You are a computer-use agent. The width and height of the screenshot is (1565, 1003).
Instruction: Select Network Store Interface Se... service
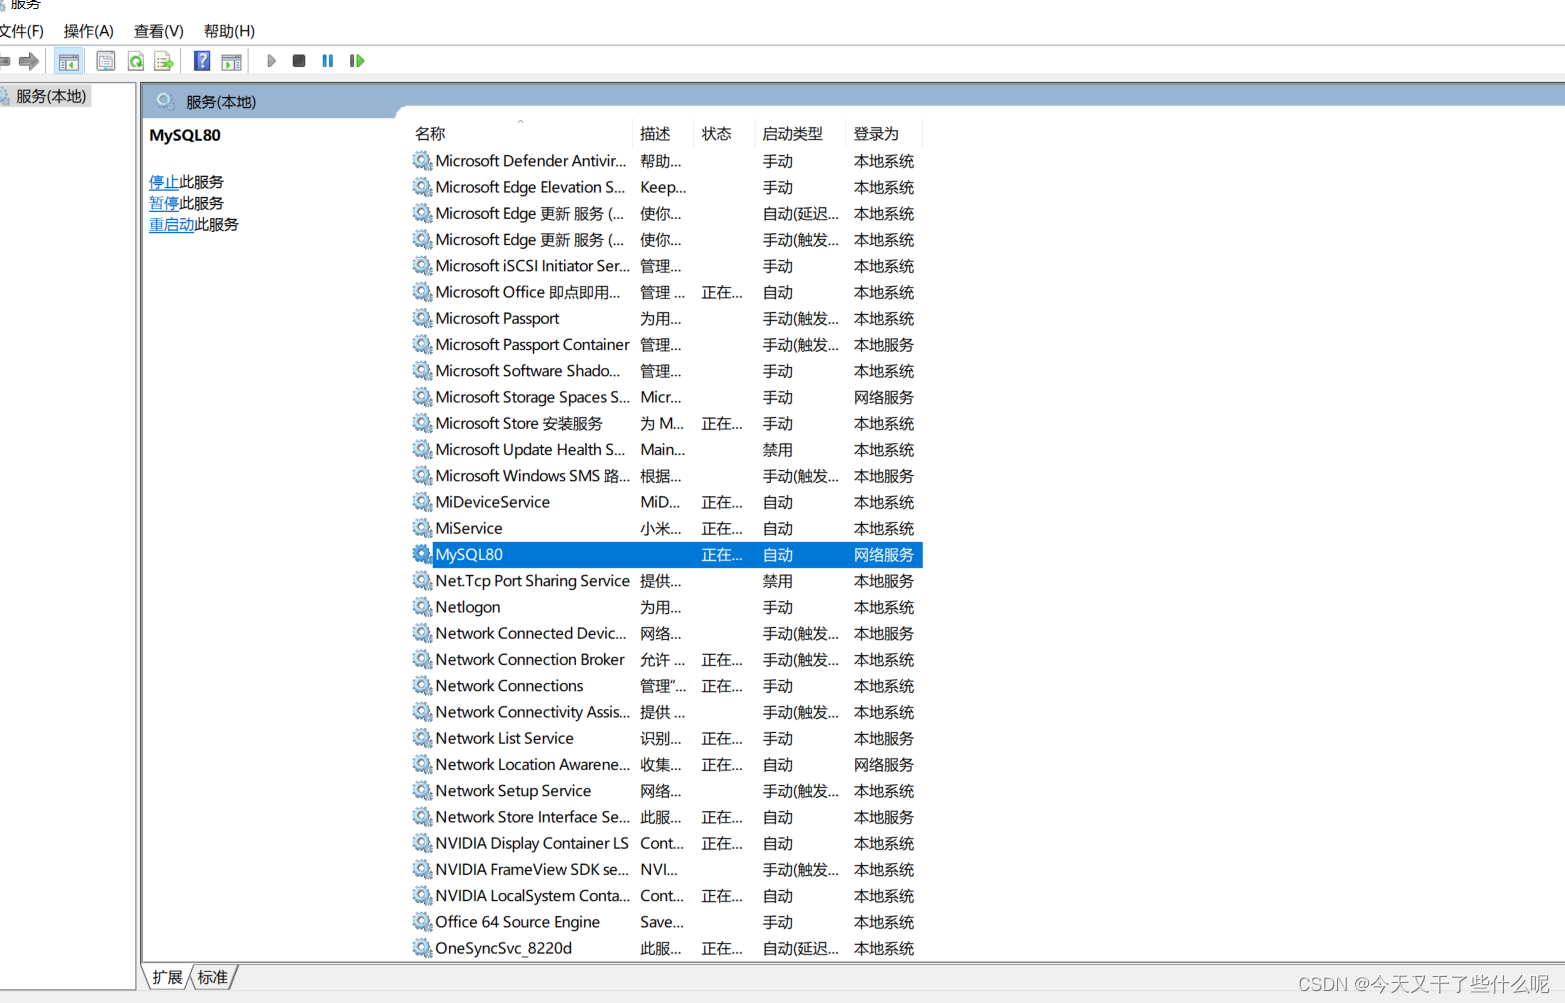(532, 817)
